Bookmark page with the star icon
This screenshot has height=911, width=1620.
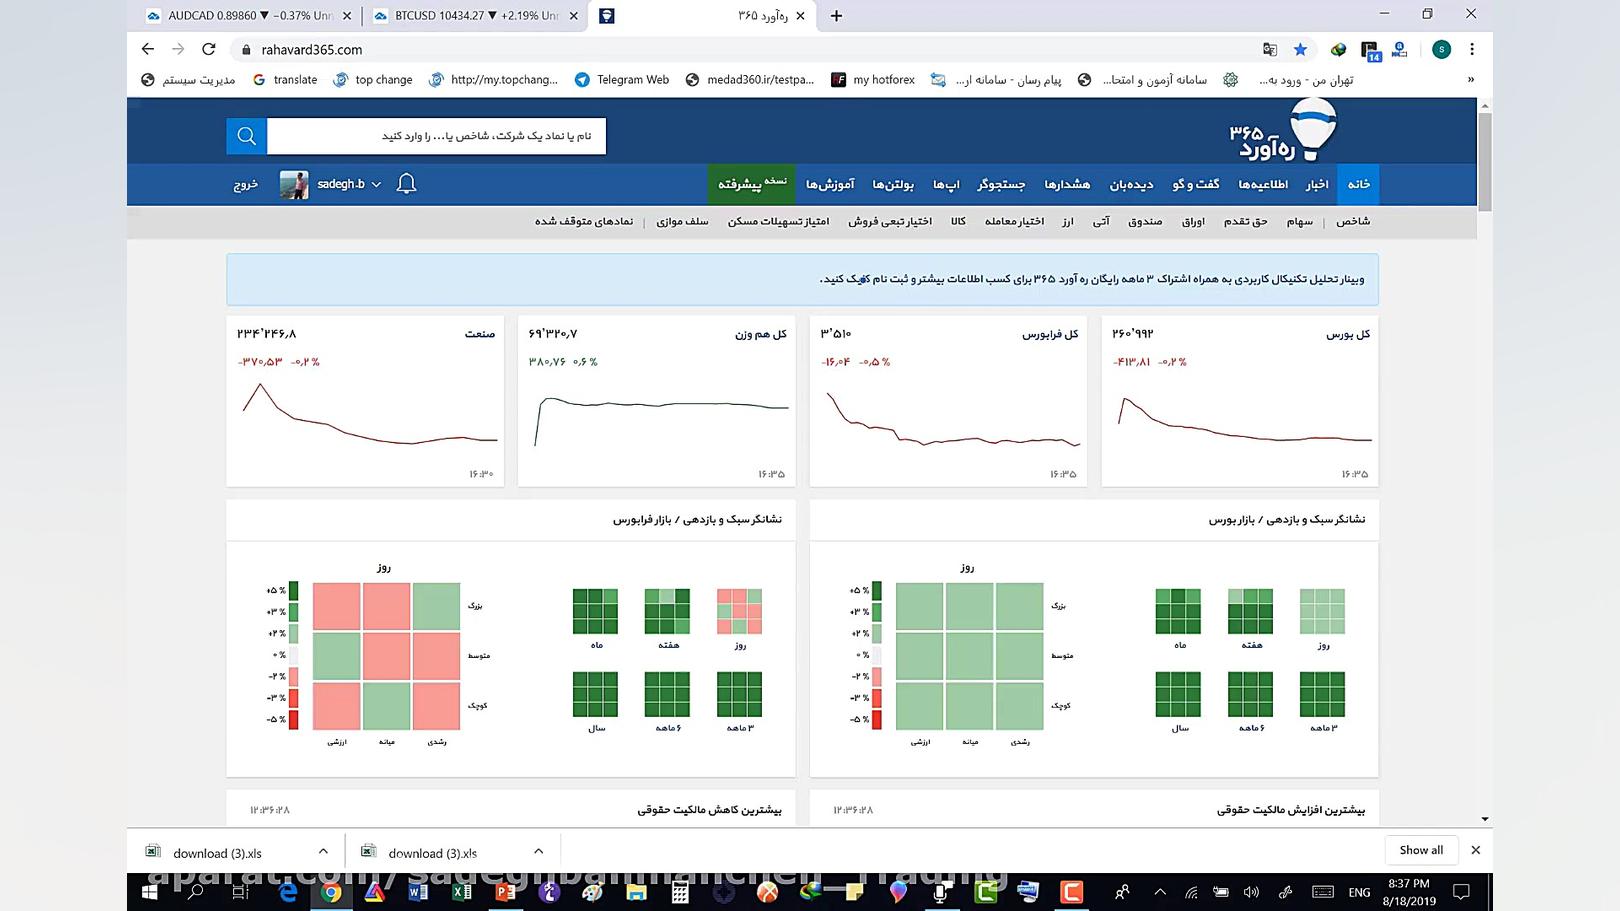pyautogui.click(x=1300, y=49)
